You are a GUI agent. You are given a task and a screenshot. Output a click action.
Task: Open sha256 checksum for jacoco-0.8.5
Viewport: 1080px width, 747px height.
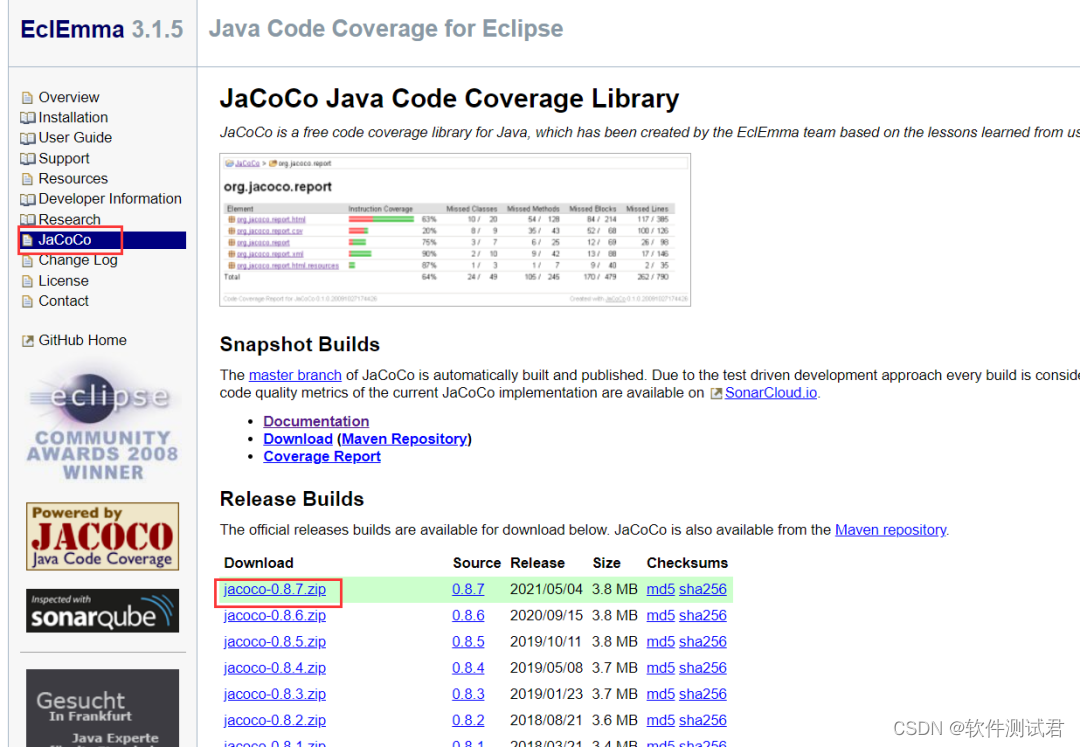(703, 642)
